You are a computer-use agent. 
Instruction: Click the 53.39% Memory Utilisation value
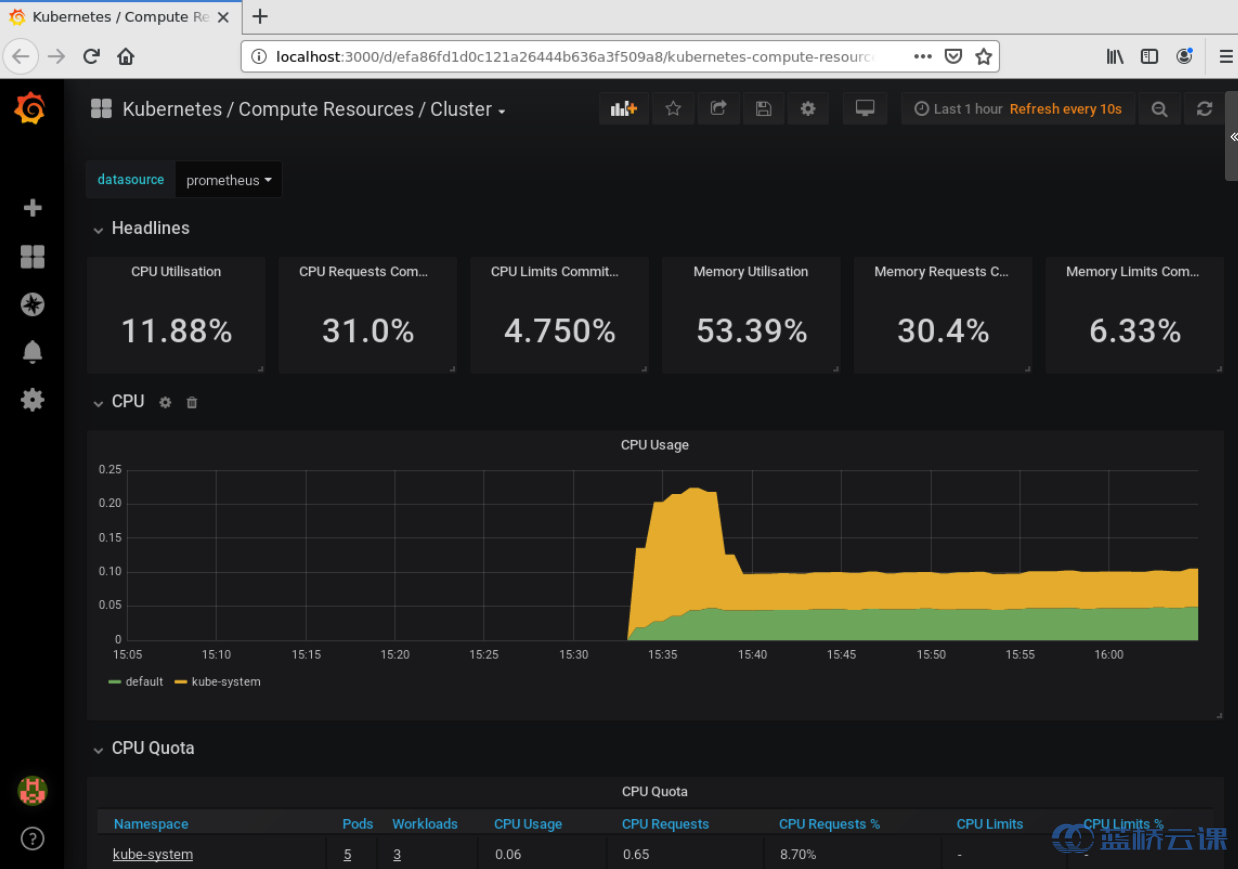(x=752, y=331)
